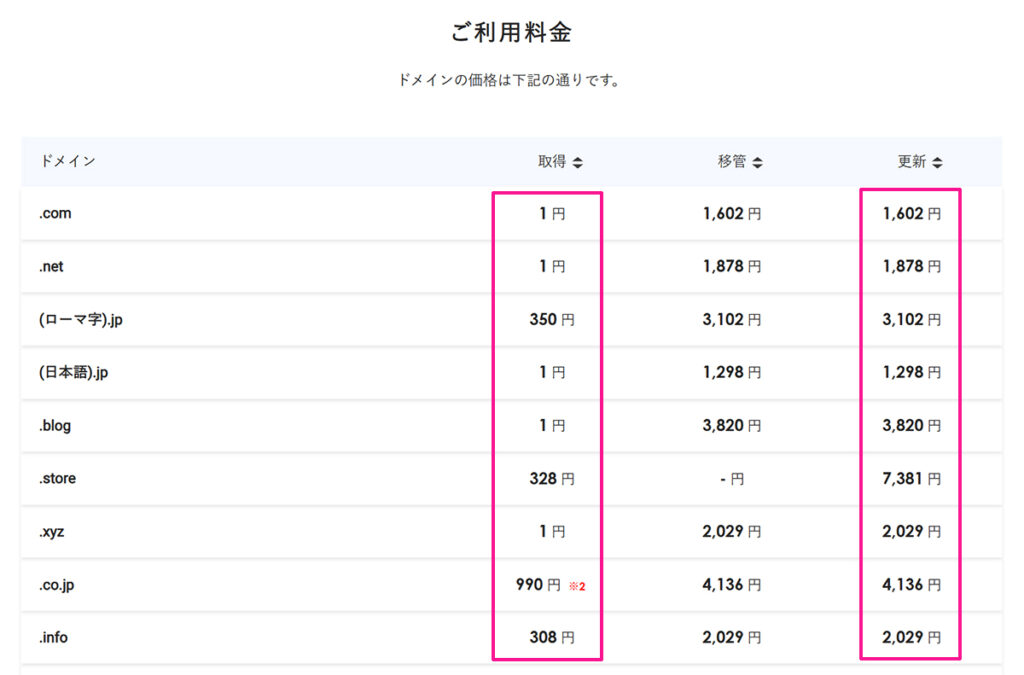Select the .net domain name
The height and width of the screenshot is (675, 1024).
tap(52, 267)
